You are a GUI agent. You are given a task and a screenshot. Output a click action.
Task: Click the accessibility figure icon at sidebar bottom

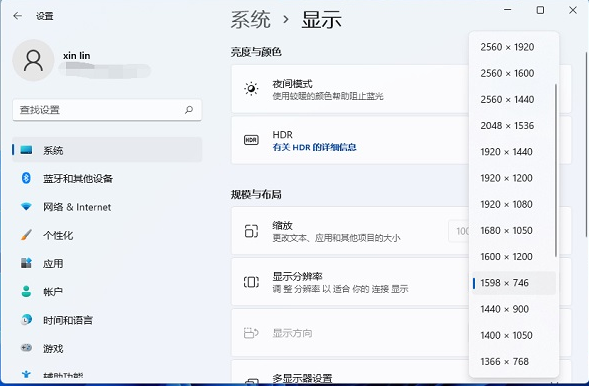click(26, 374)
